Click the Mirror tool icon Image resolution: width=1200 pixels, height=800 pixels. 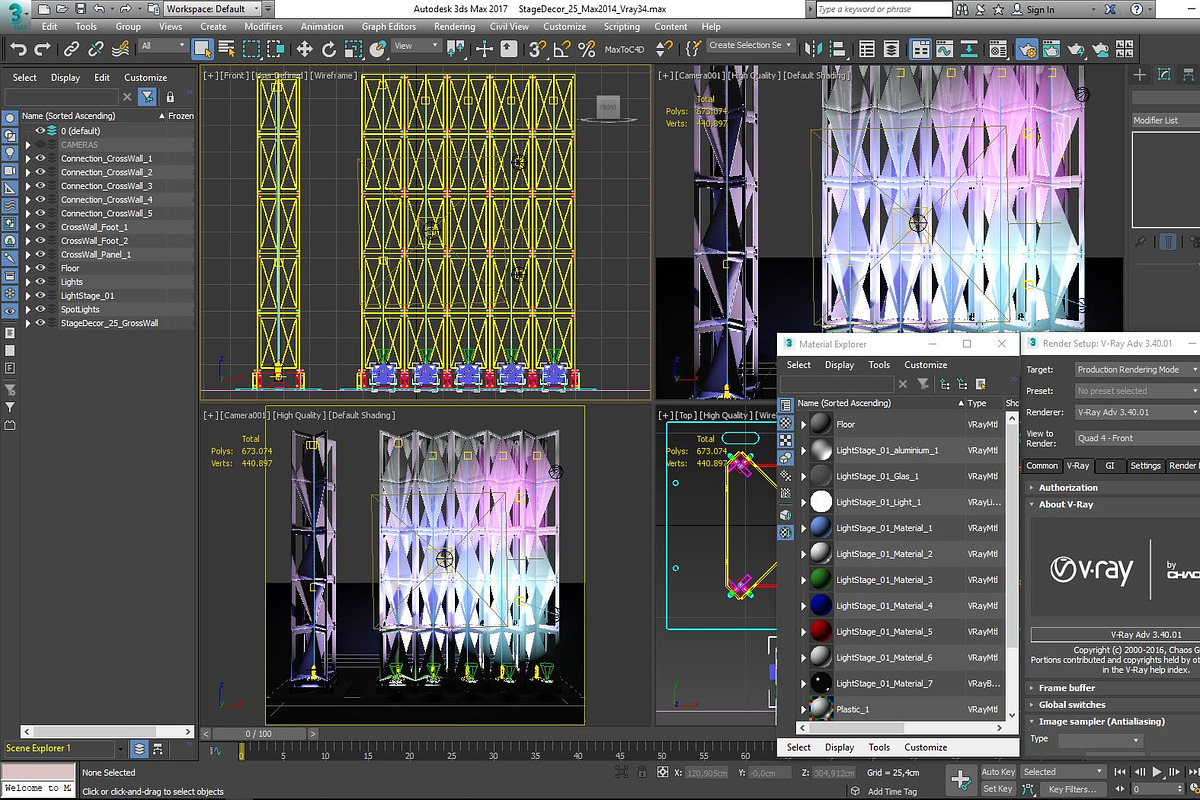click(x=813, y=48)
